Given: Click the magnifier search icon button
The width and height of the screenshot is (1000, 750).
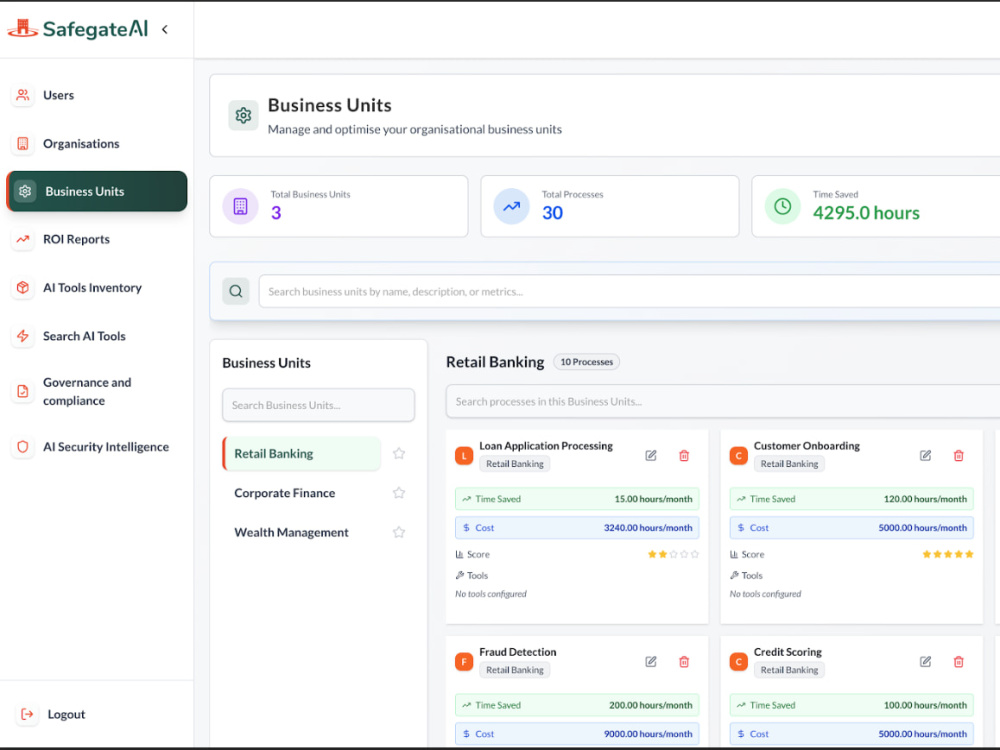Looking at the screenshot, I should click(x=236, y=291).
